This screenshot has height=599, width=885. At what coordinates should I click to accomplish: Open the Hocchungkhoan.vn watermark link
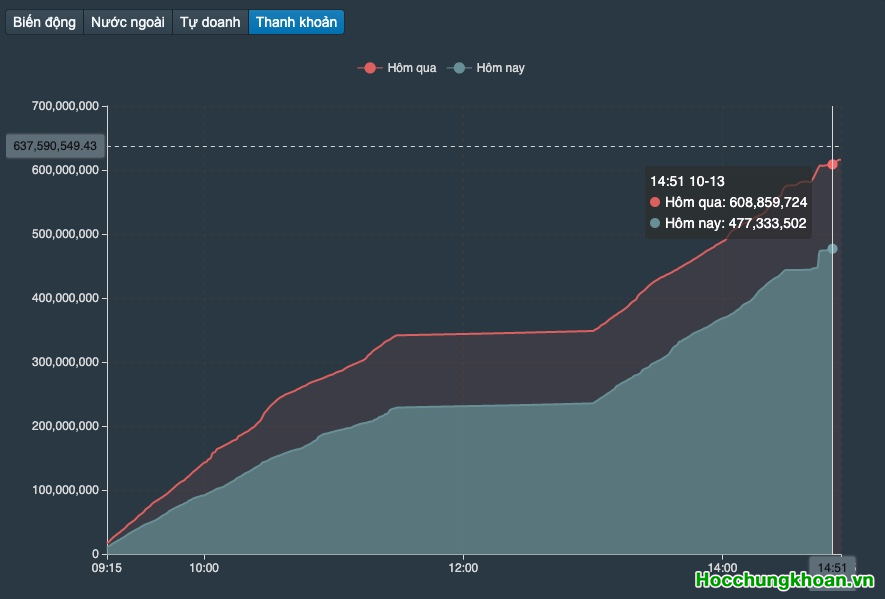[785, 581]
